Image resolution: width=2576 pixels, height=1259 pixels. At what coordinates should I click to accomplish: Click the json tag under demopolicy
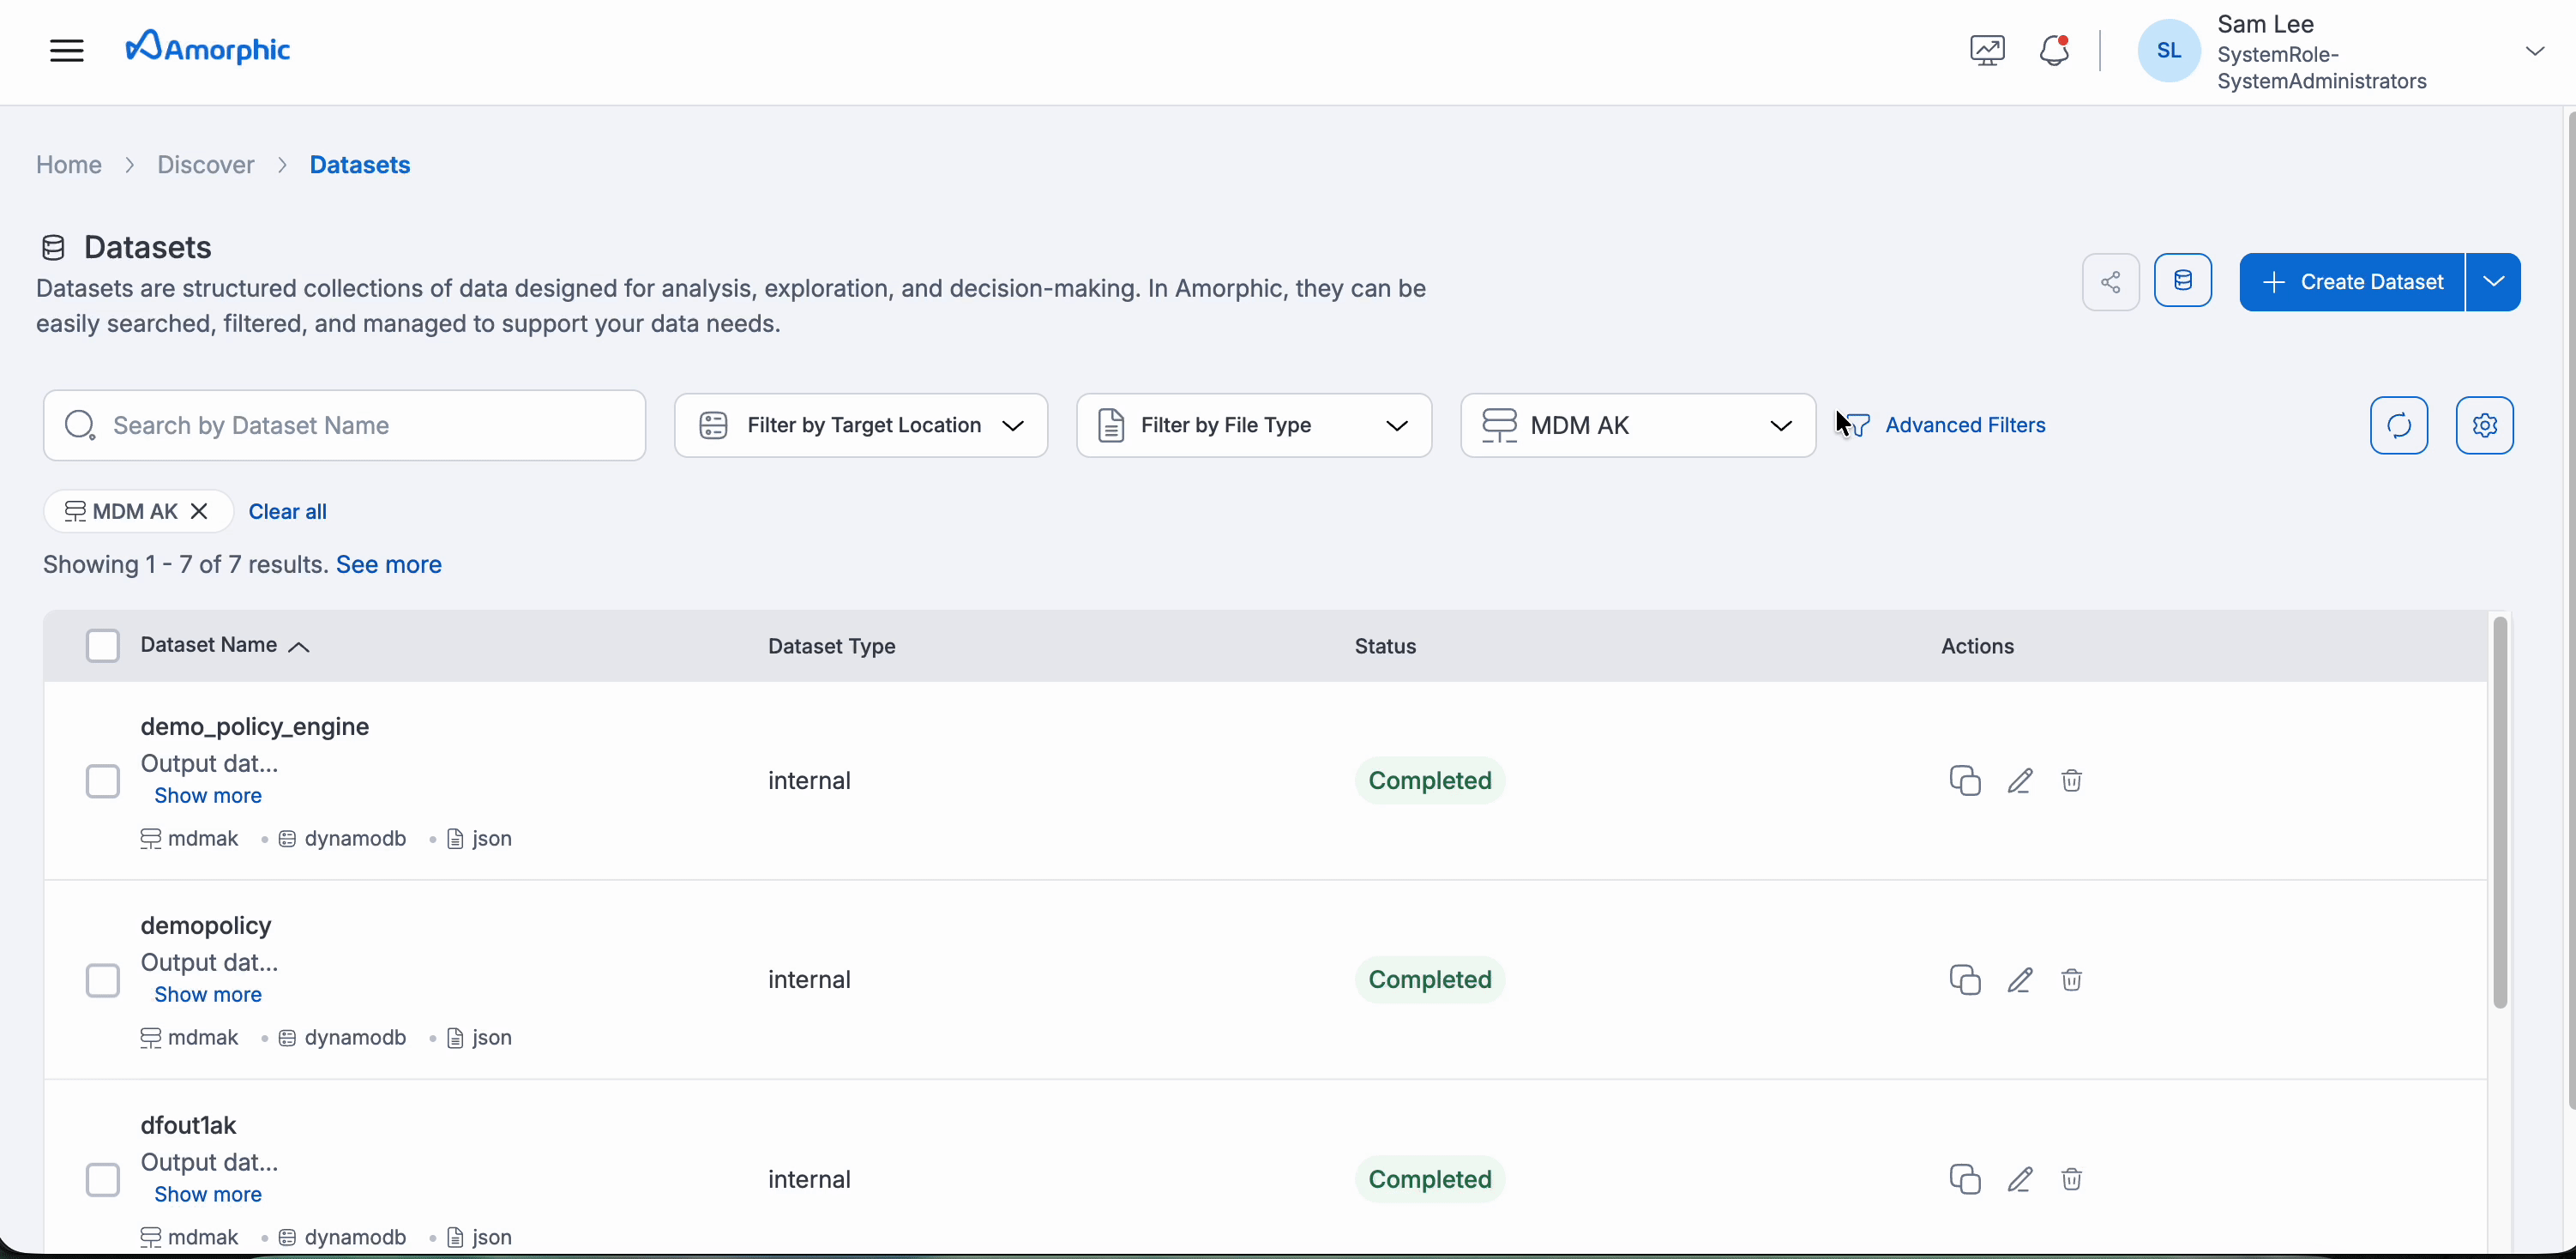click(x=479, y=1038)
